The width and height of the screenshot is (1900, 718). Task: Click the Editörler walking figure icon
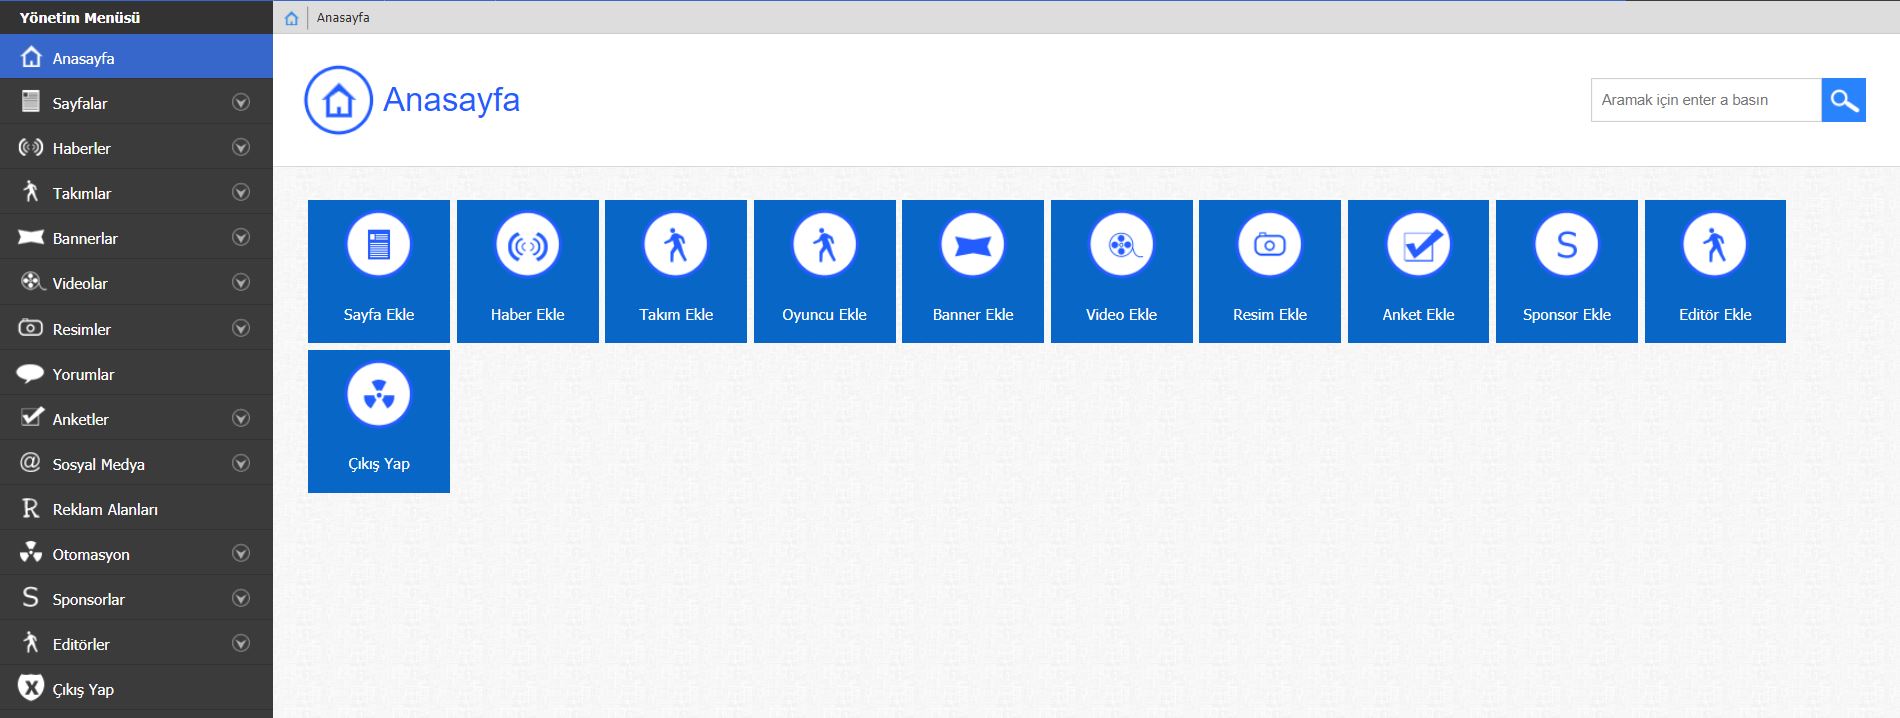point(31,642)
